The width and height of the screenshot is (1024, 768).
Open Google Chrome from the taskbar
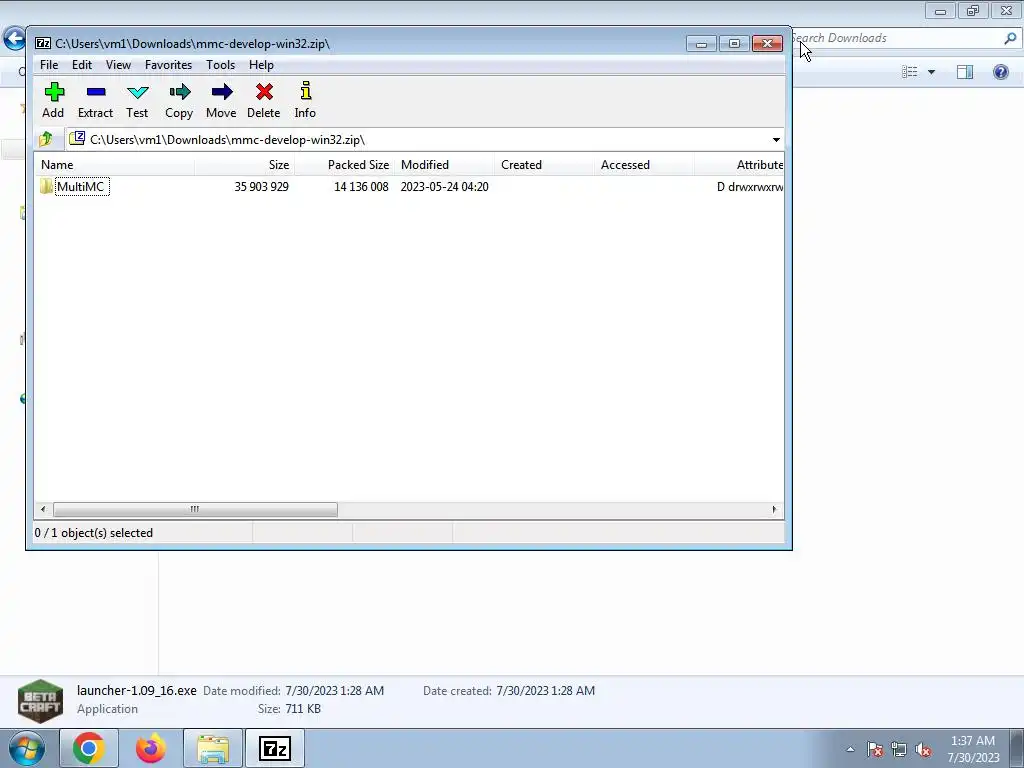[x=89, y=748]
